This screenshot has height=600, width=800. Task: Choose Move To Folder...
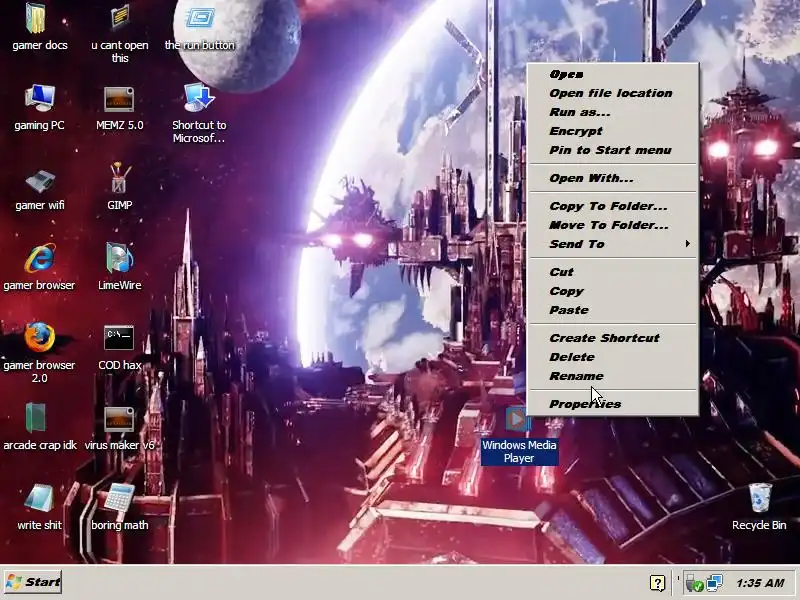click(612, 225)
